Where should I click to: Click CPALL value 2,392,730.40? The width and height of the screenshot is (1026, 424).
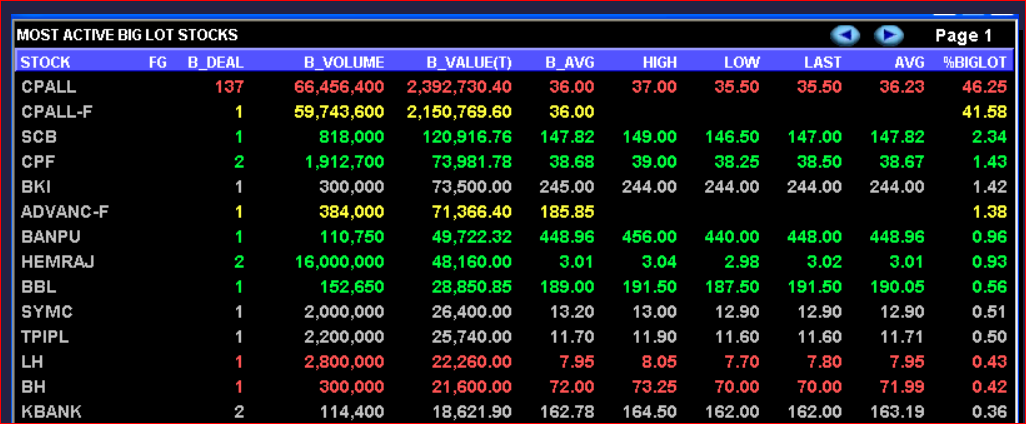pyautogui.click(x=459, y=86)
